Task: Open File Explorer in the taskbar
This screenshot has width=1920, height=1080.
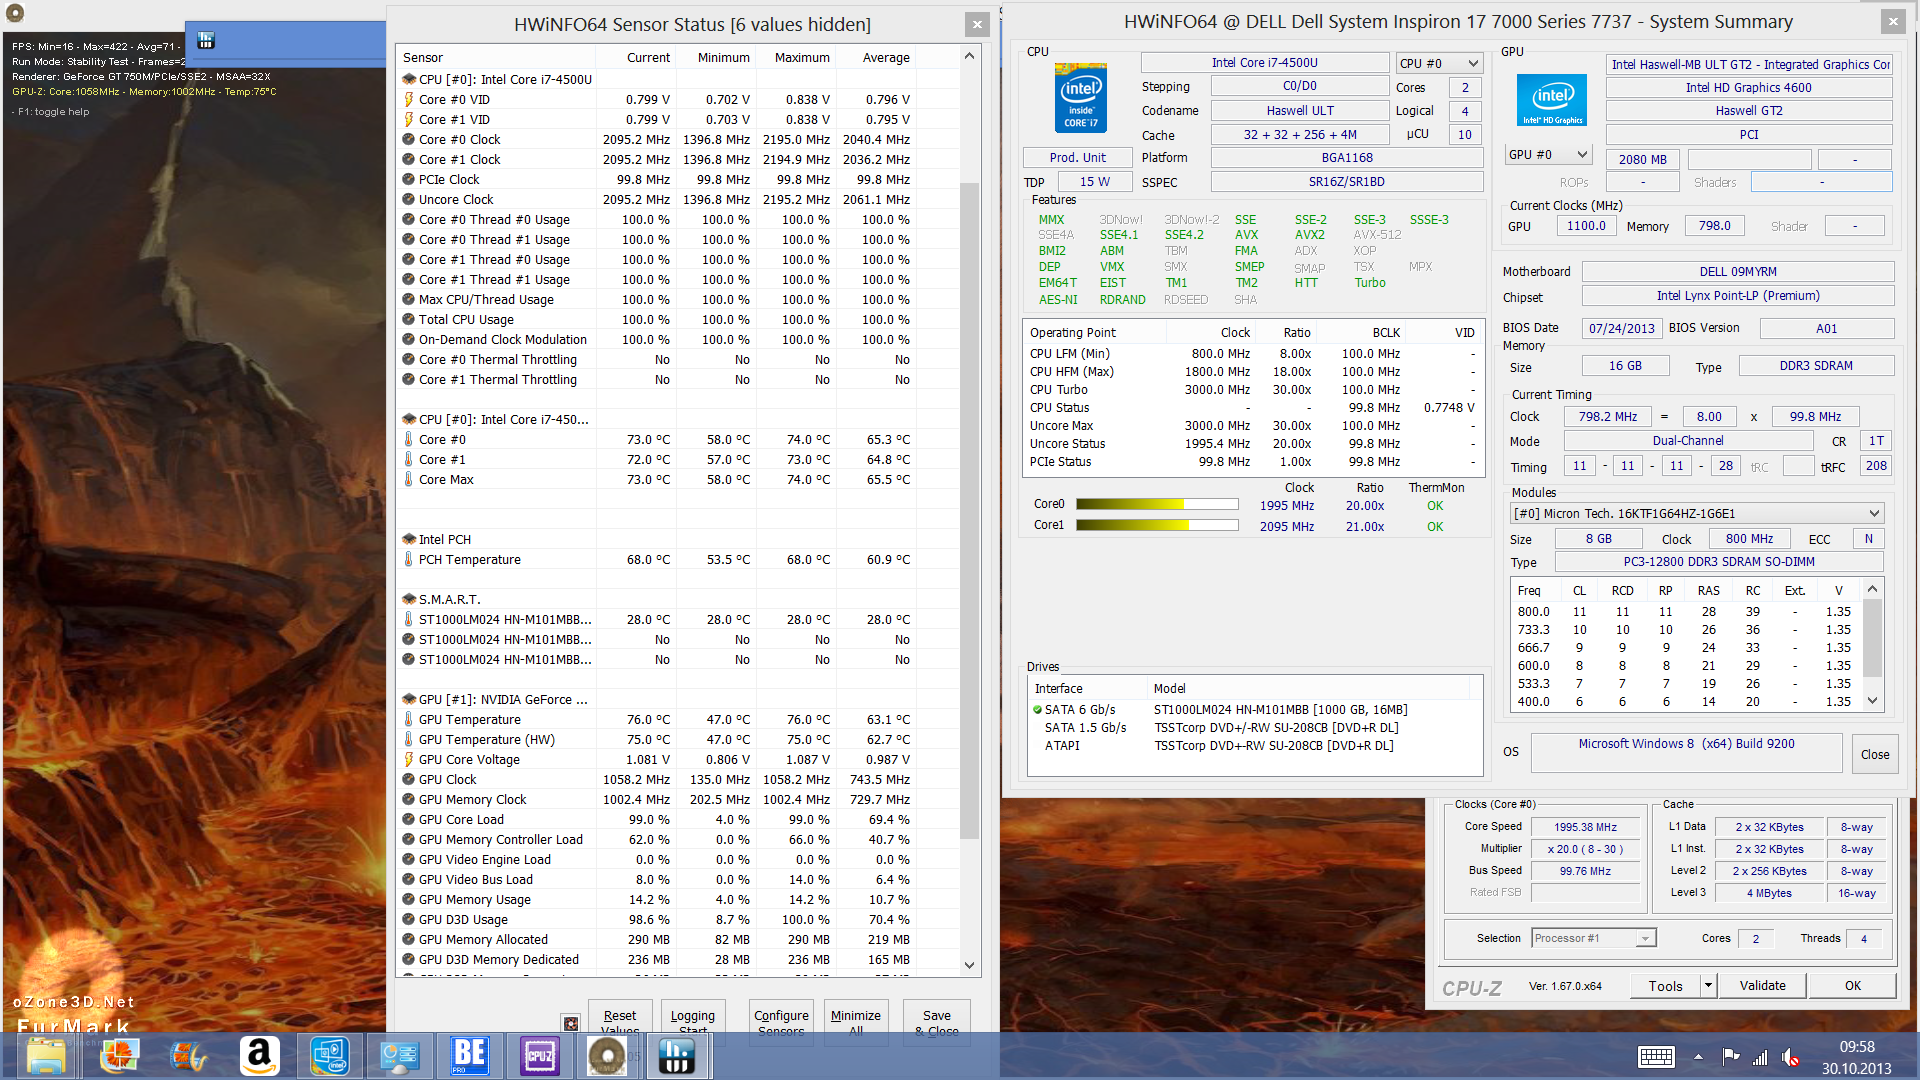Action: pyautogui.click(x=46, y=1056)
